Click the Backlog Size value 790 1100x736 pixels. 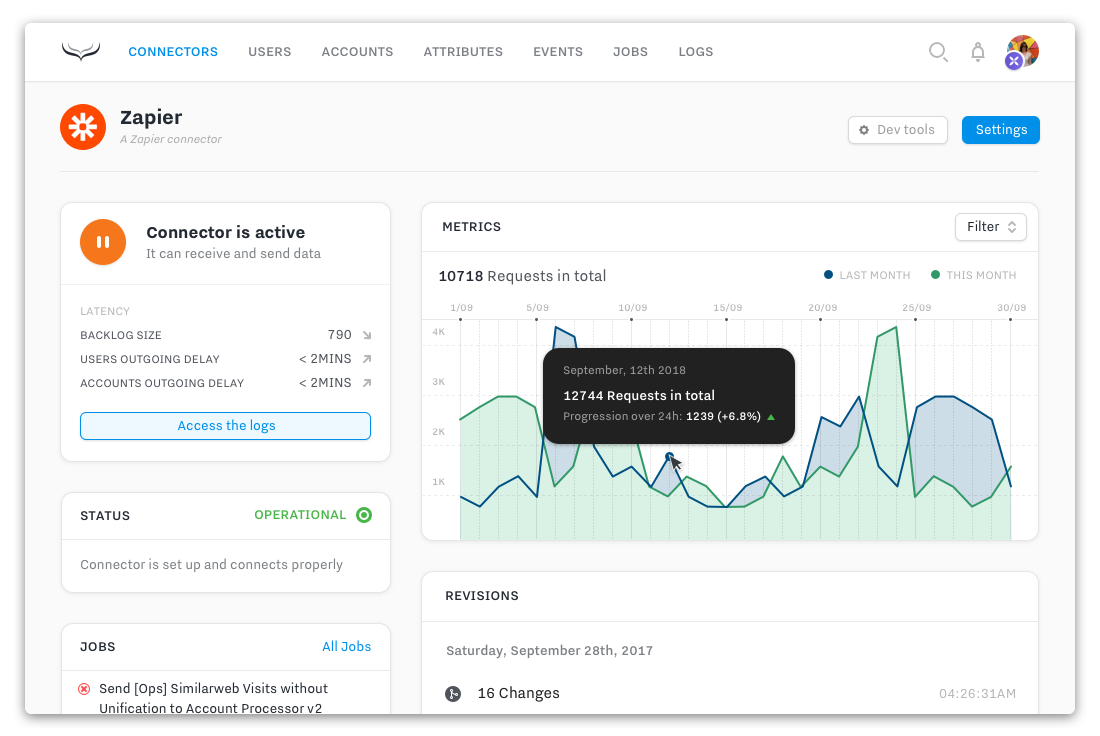[x=340, y=335]
